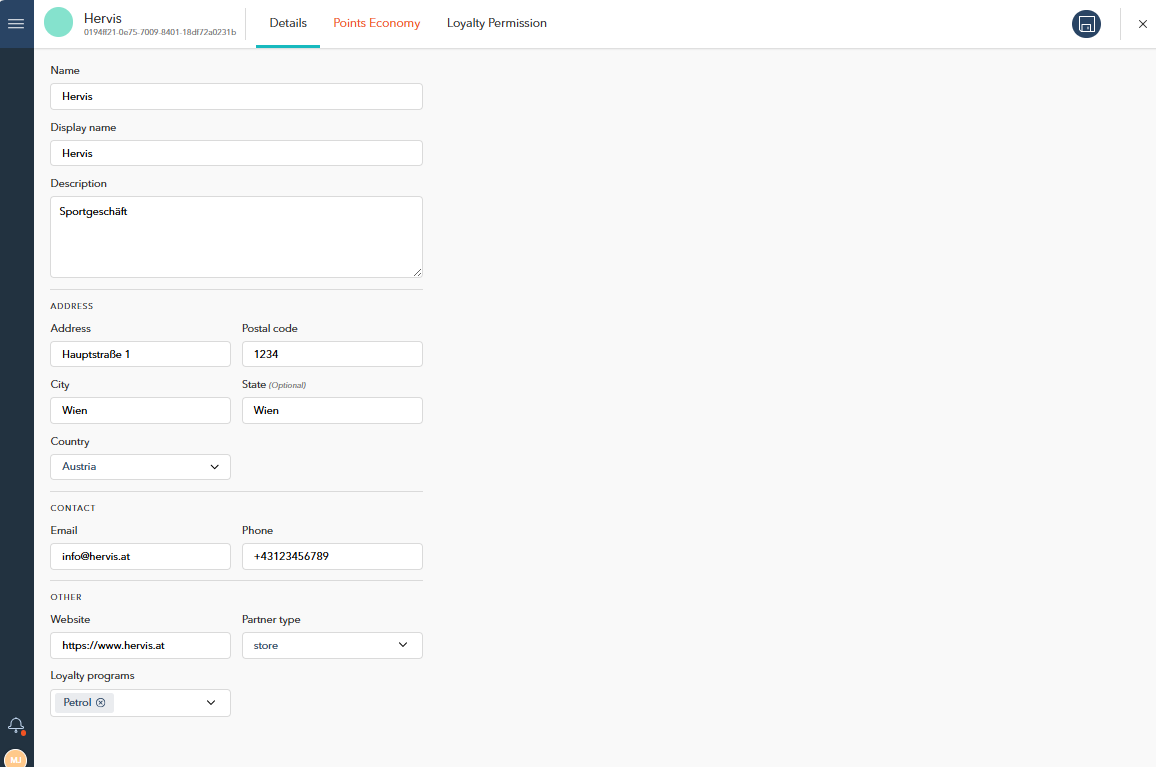This screenshot has width=1156, height=767.
Task: Open the Points Economy tab
Action: [x=377, y=23]
